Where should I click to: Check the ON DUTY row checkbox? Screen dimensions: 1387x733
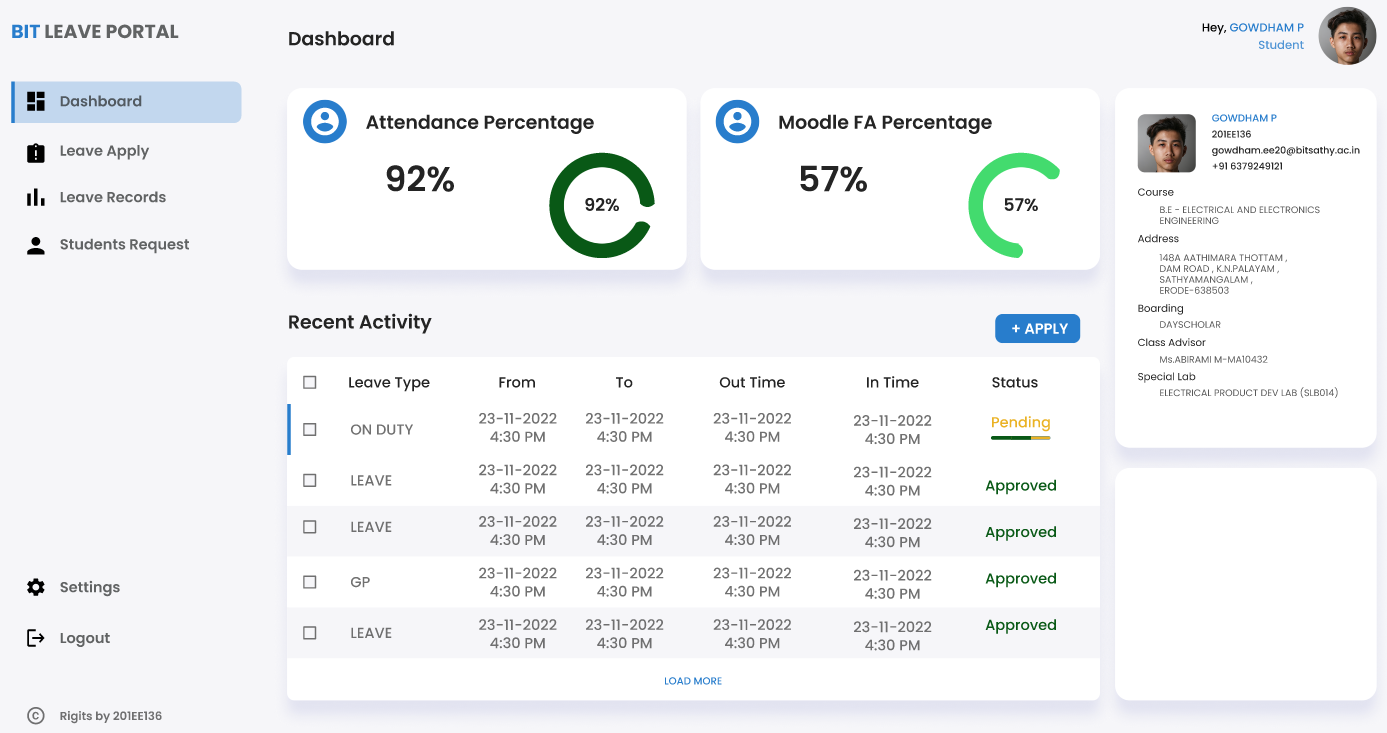tap(310, 429)
